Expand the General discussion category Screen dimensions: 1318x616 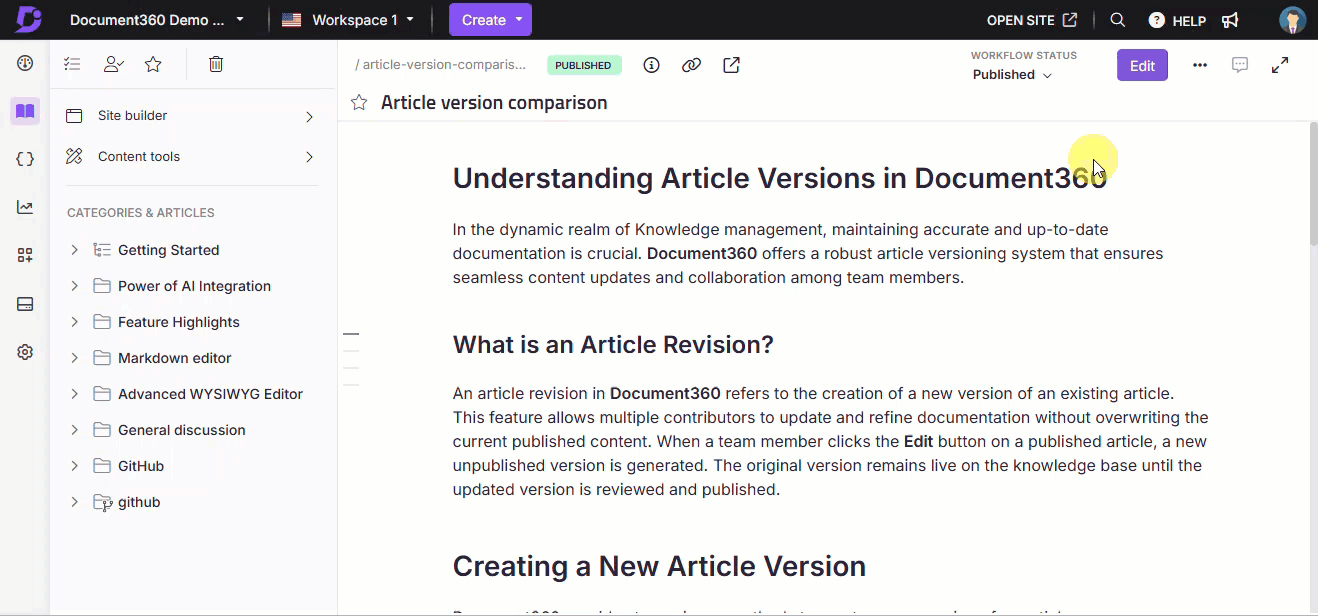[x=74, y=430]
